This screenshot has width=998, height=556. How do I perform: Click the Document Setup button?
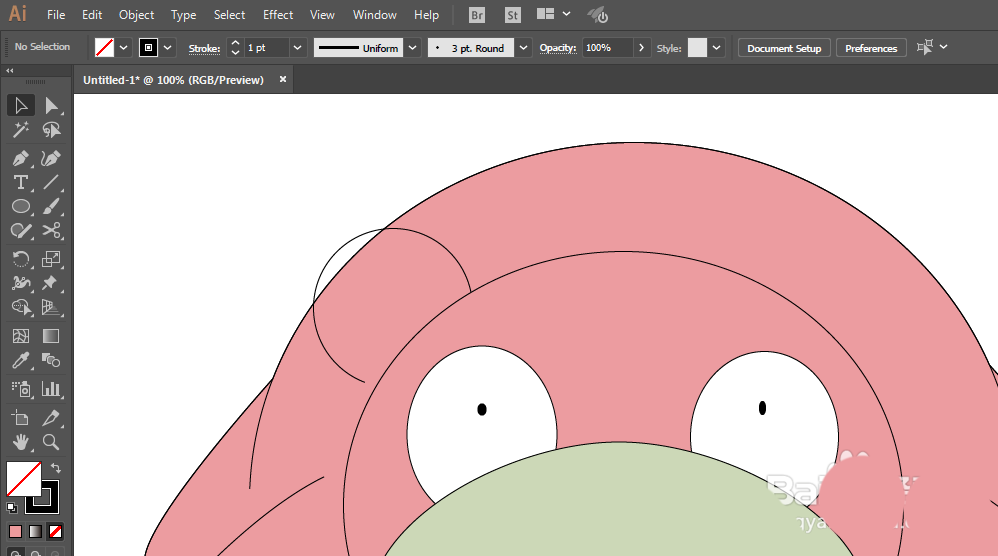(x=784, y=48)
